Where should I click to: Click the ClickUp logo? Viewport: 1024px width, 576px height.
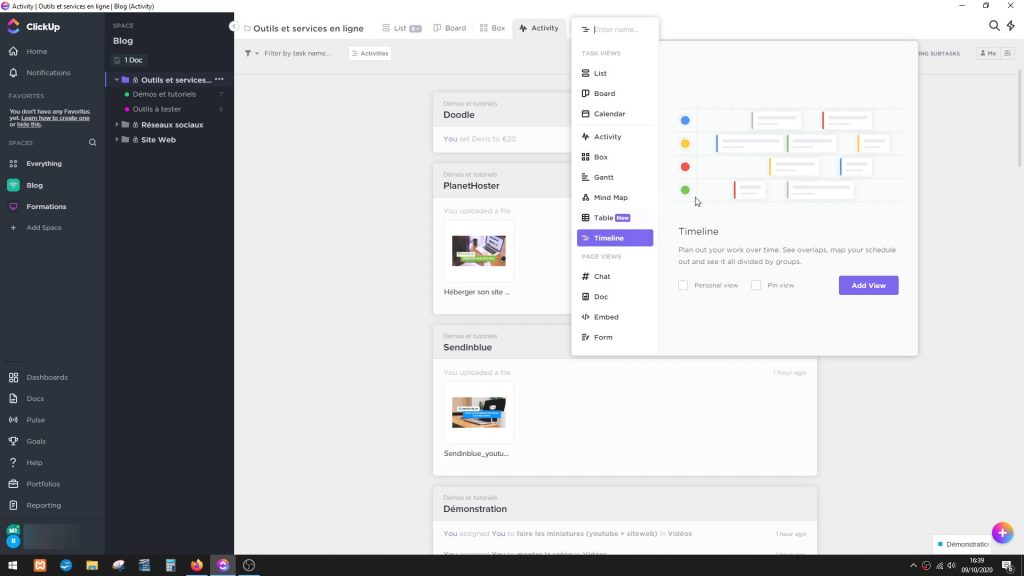click(33, 27)
